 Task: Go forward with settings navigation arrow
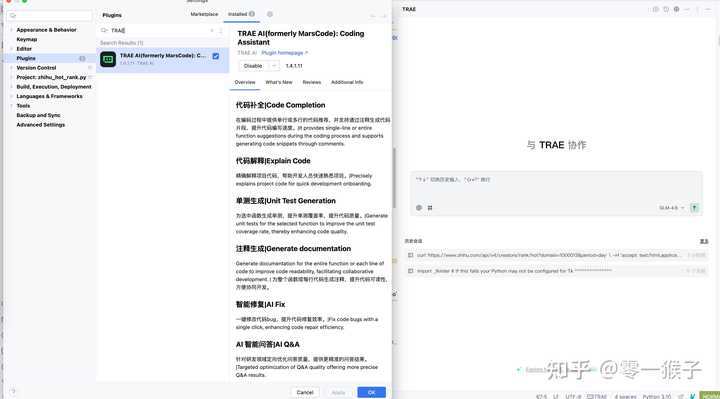click(x=384, y=16)
